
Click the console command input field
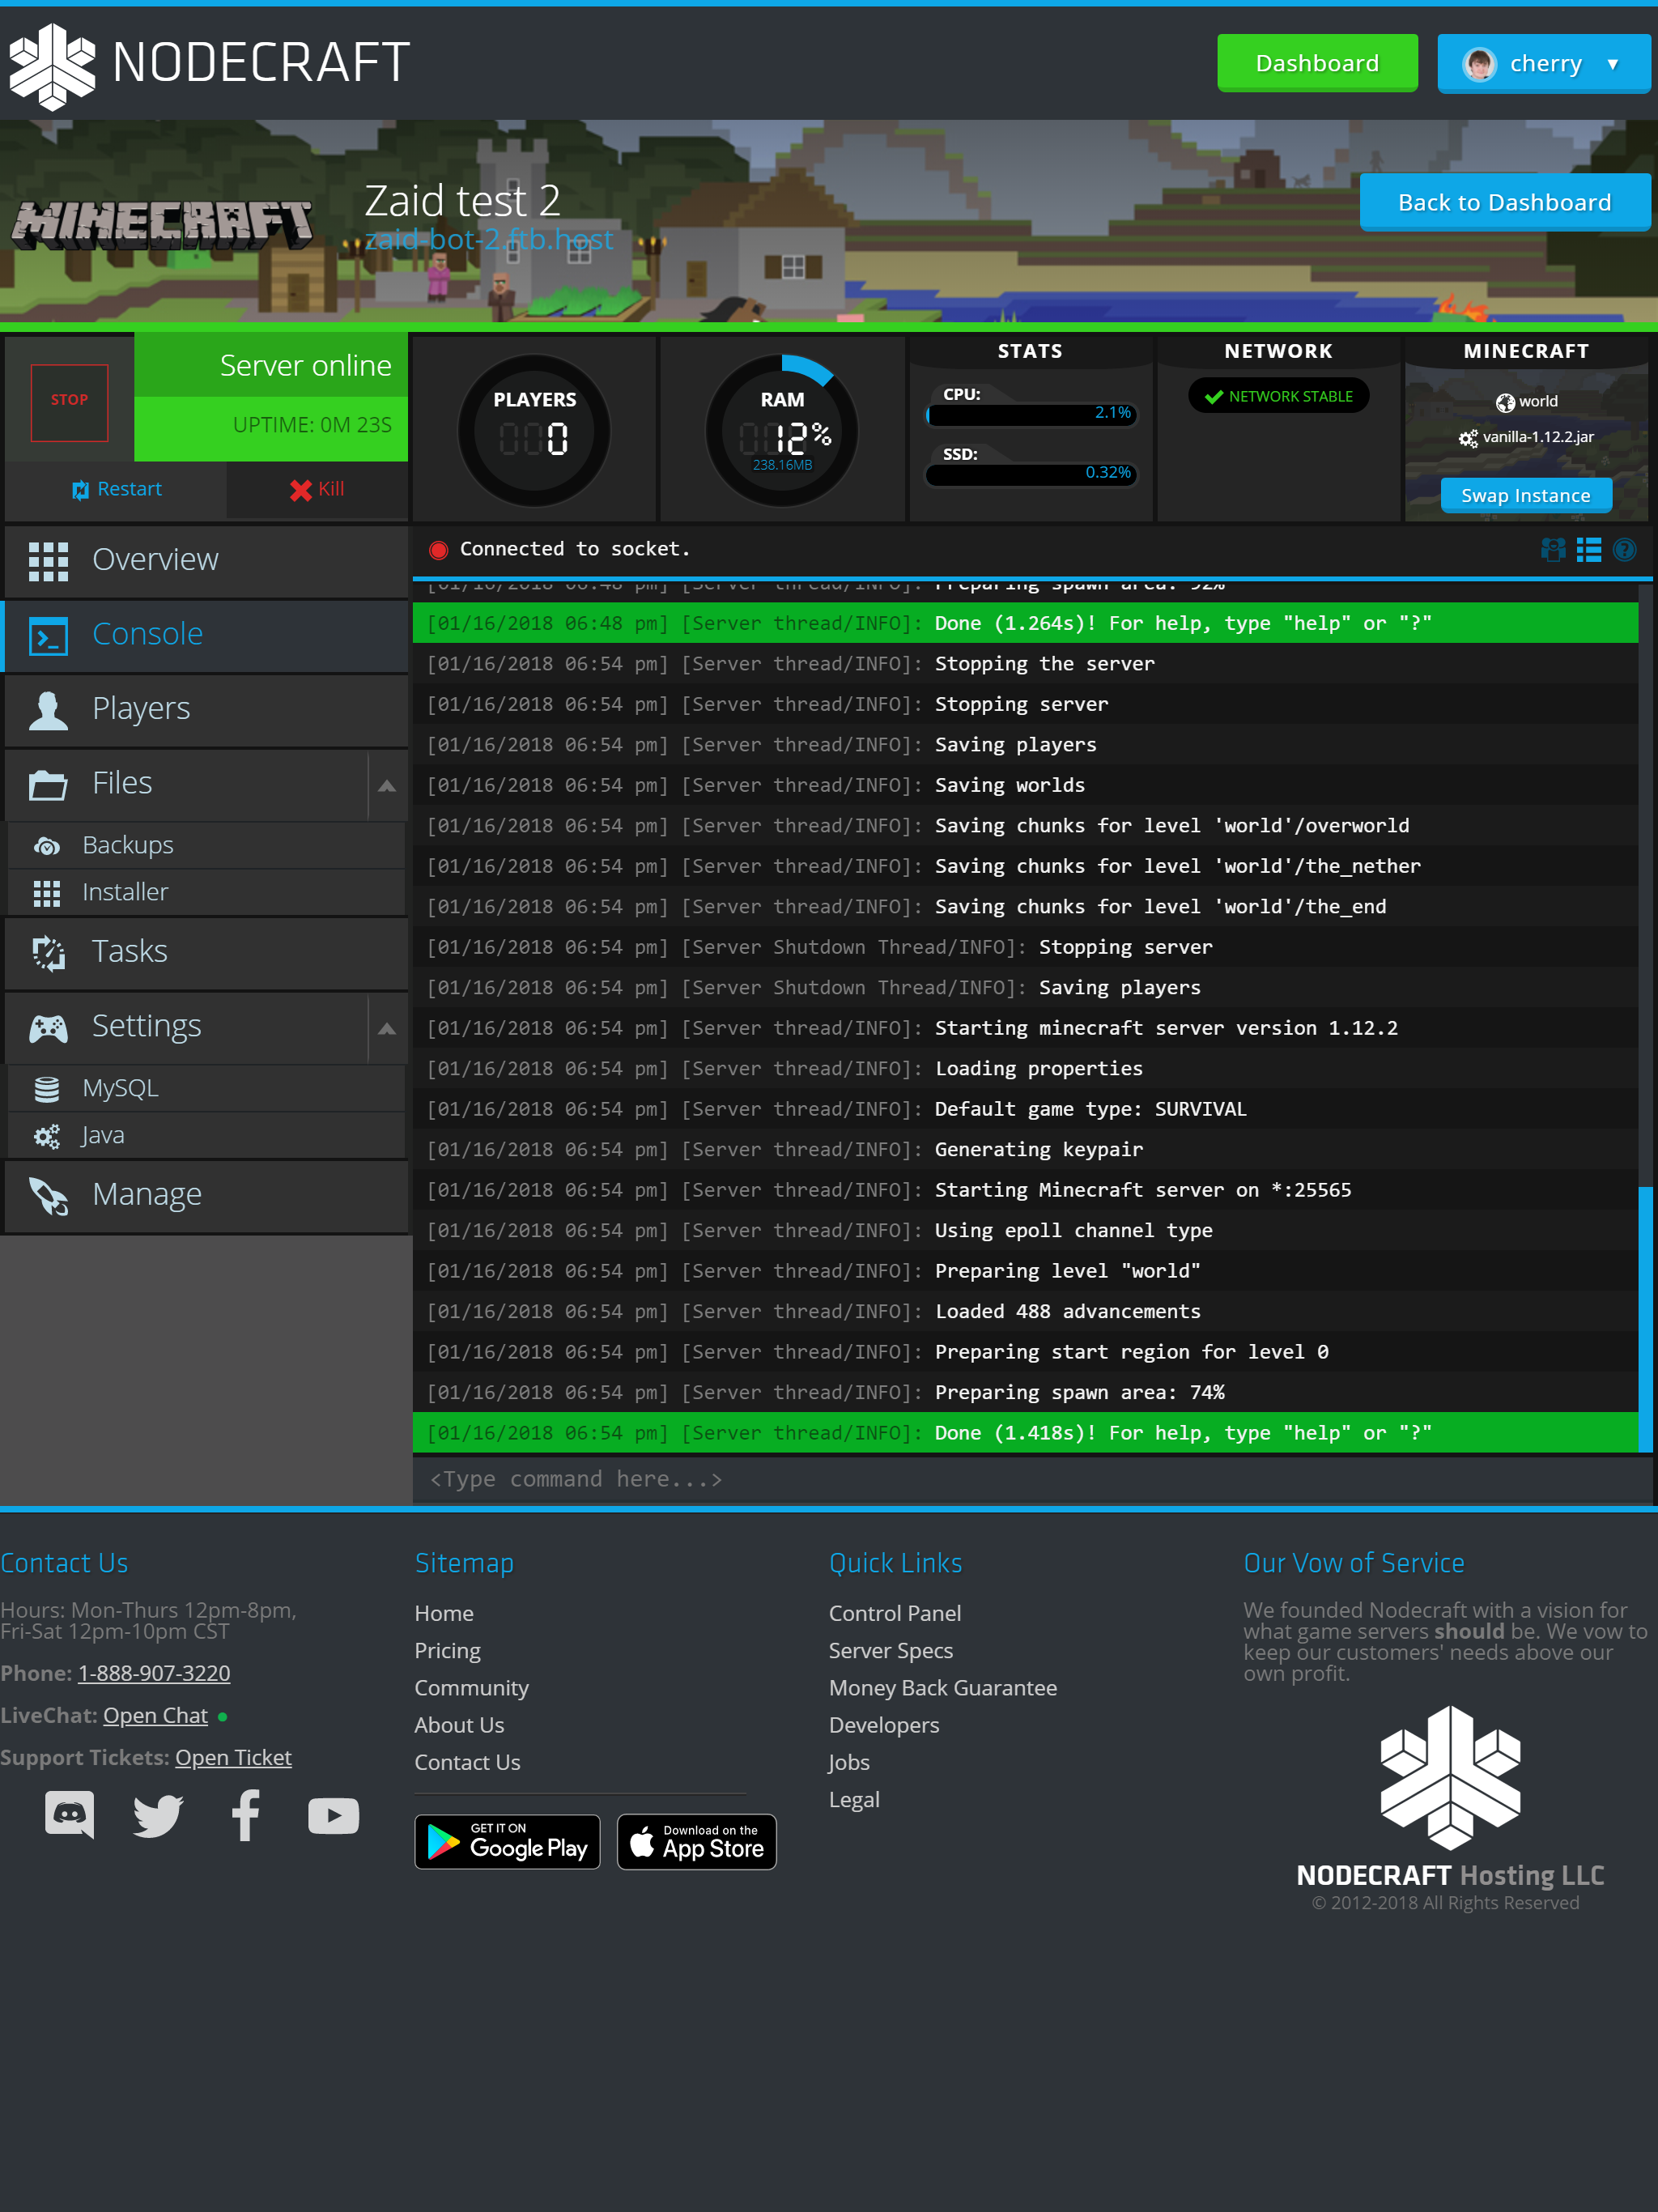[x=1032, y=1479]
